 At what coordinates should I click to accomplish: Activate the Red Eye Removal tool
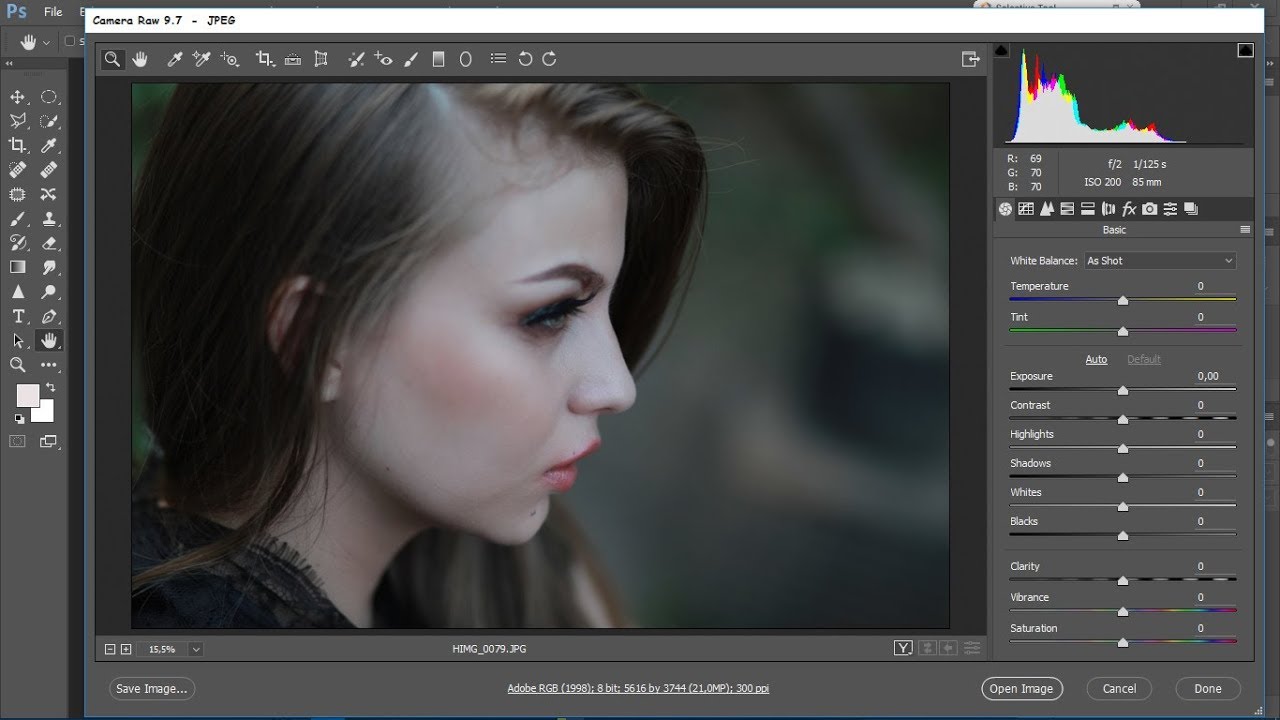click(x=383, y=60)
